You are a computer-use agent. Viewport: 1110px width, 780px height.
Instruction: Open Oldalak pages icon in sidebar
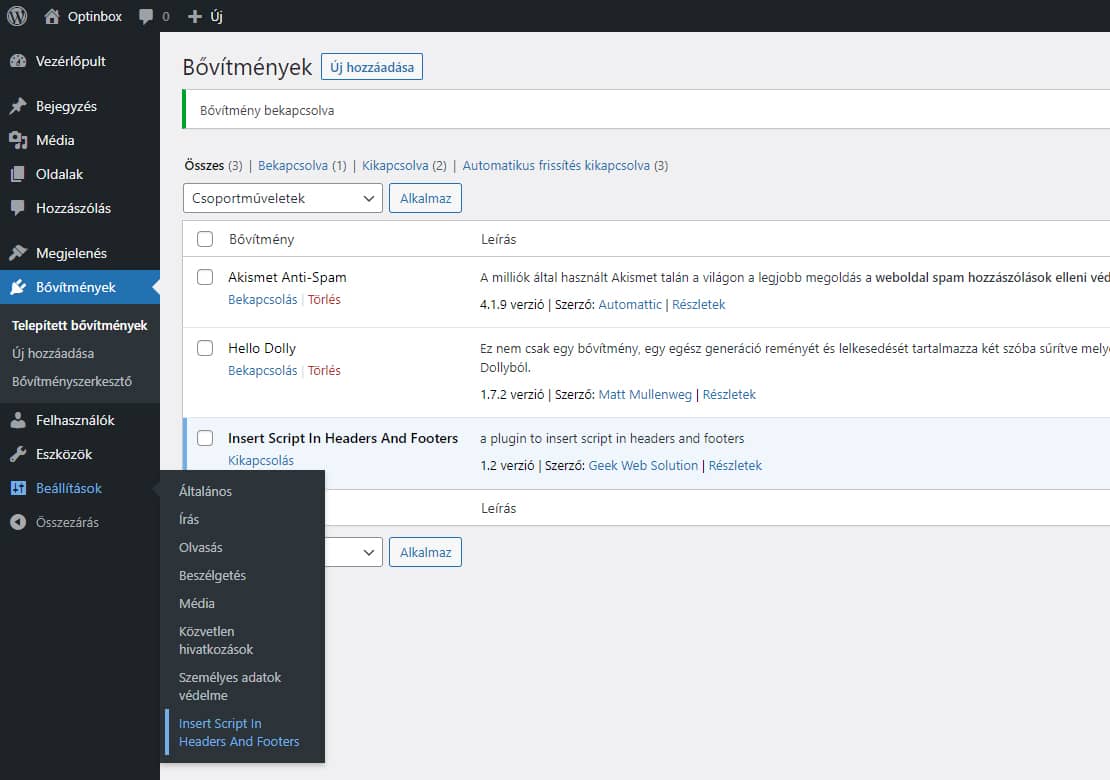click(18, 174)
